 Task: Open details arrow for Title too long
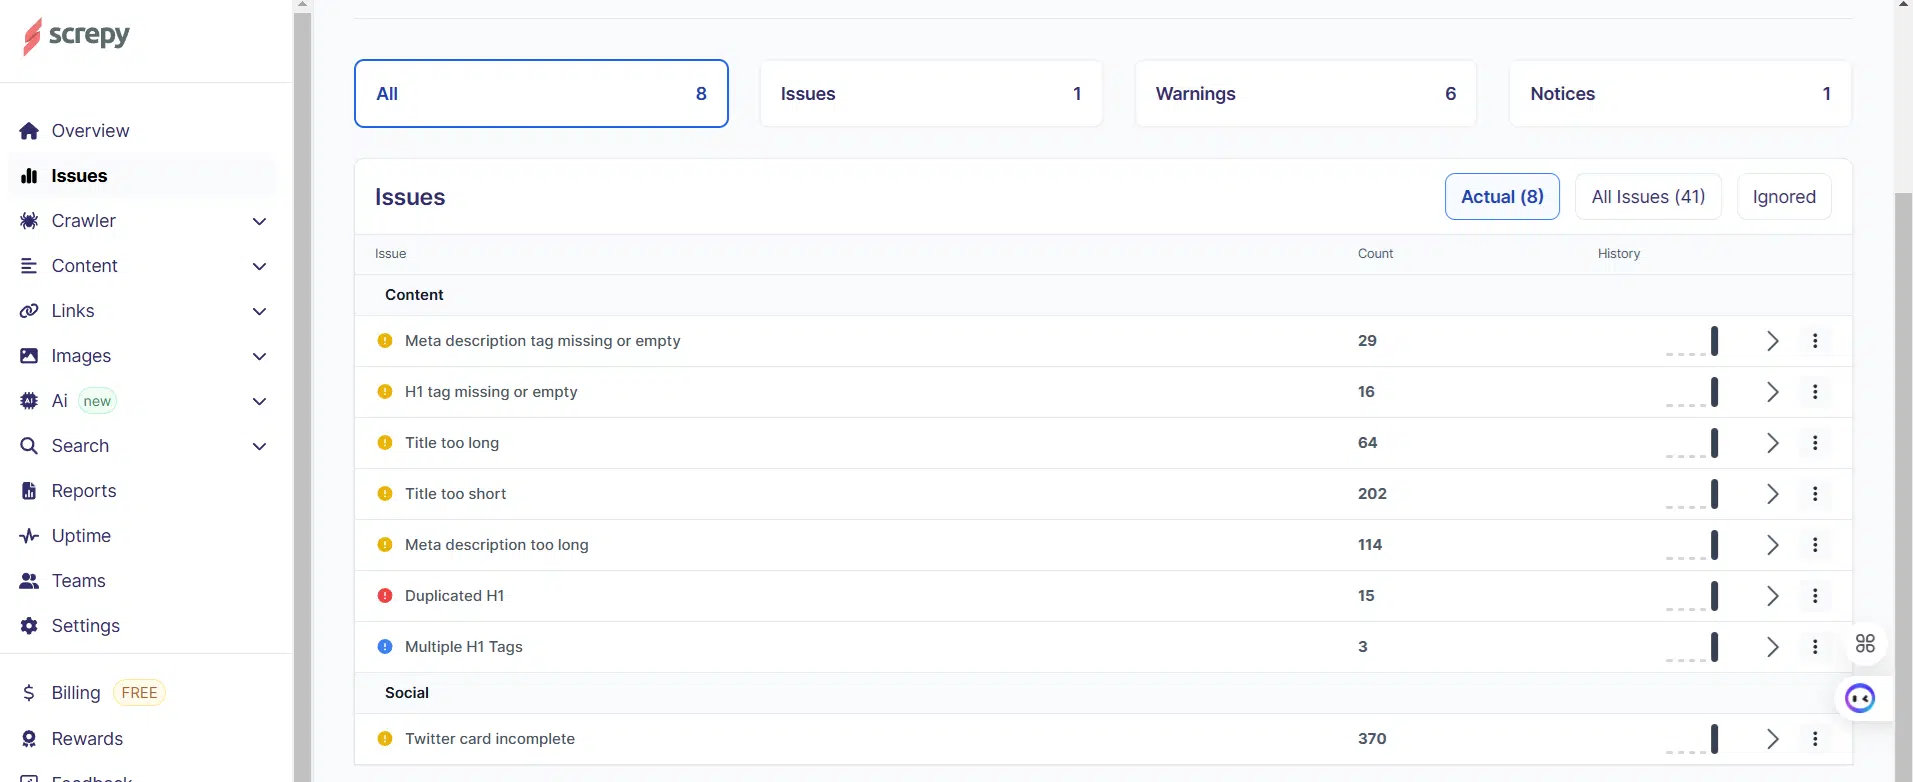point(1772,443)
